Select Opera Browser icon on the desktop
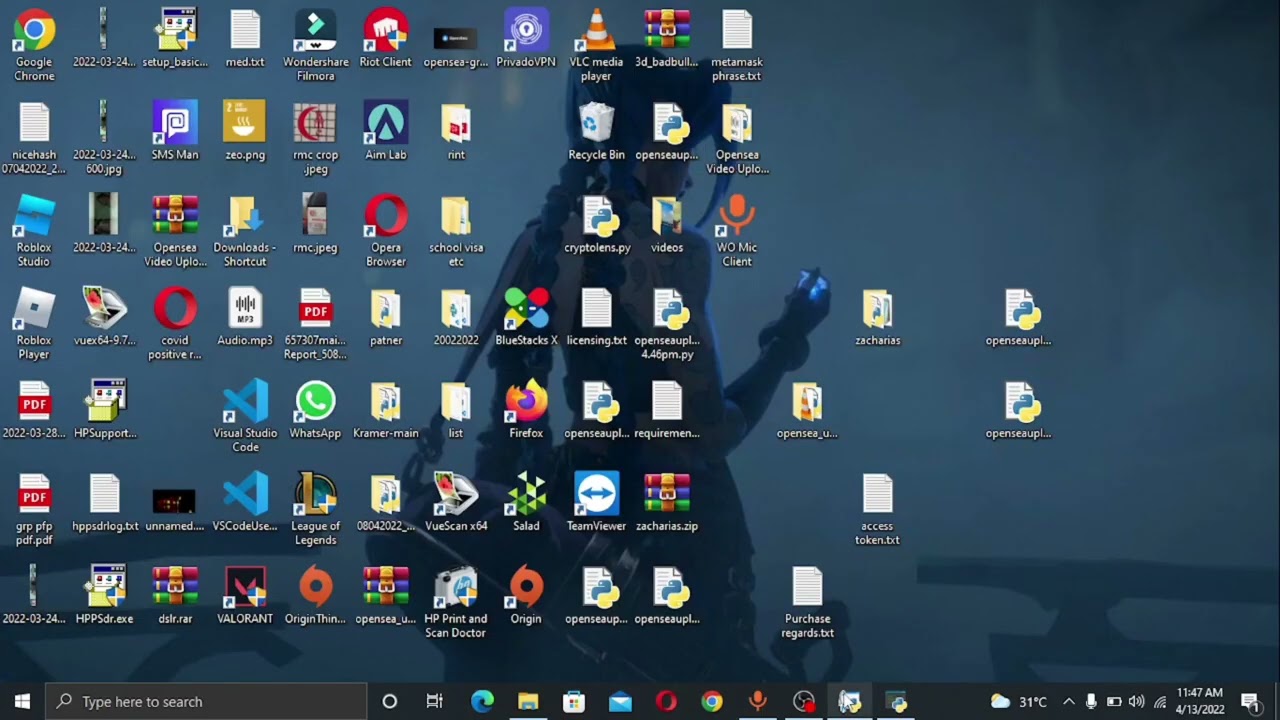This screenshot has height=720, width=1280. (x=386, y=231)
